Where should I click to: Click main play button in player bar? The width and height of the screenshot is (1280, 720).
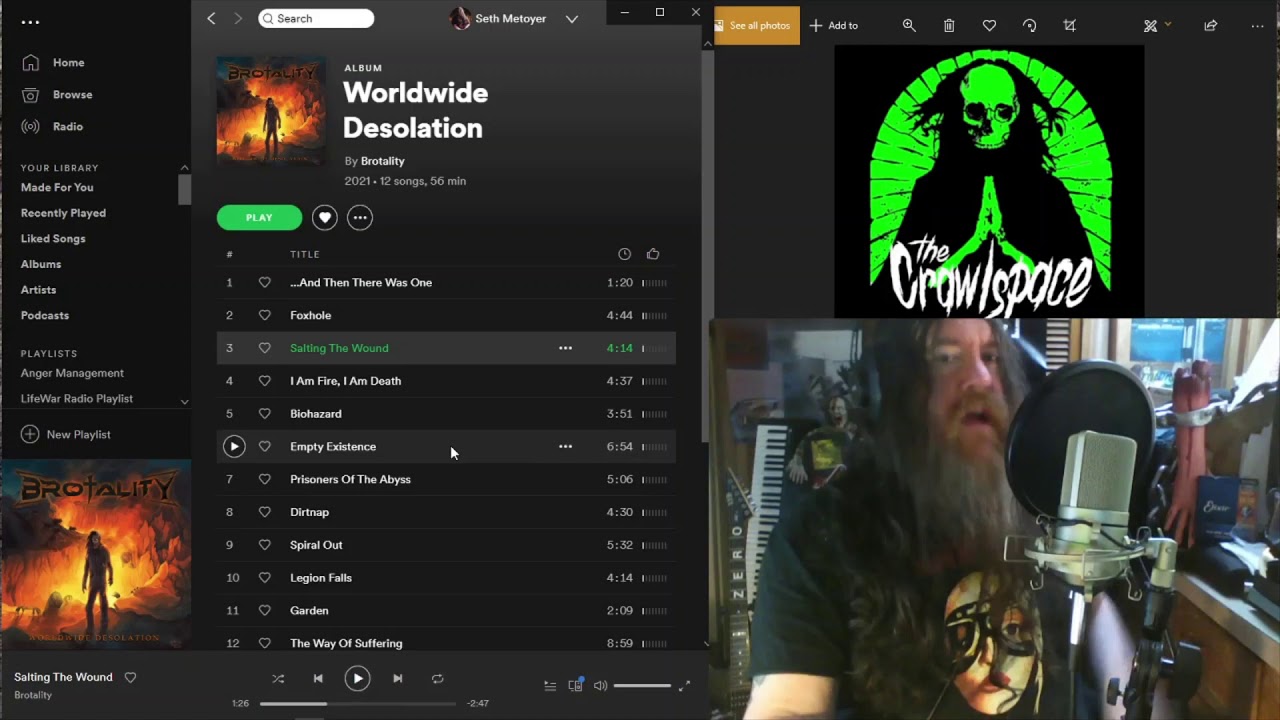coord(357,678)
